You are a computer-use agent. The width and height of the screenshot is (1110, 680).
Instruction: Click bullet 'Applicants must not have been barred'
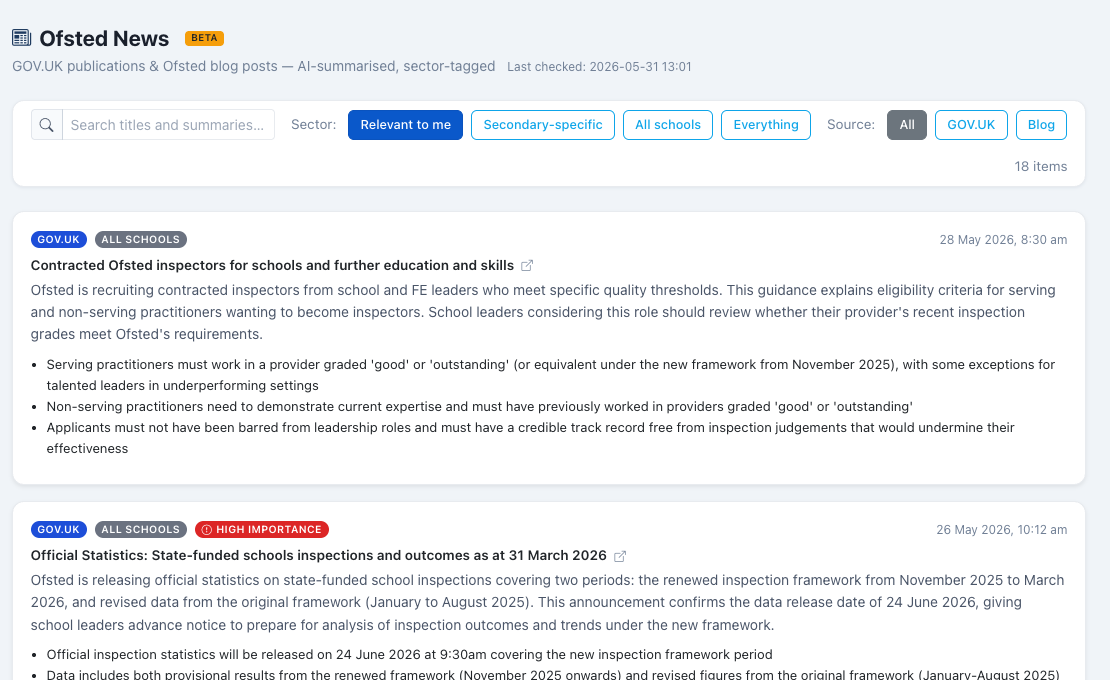point(531,438)
